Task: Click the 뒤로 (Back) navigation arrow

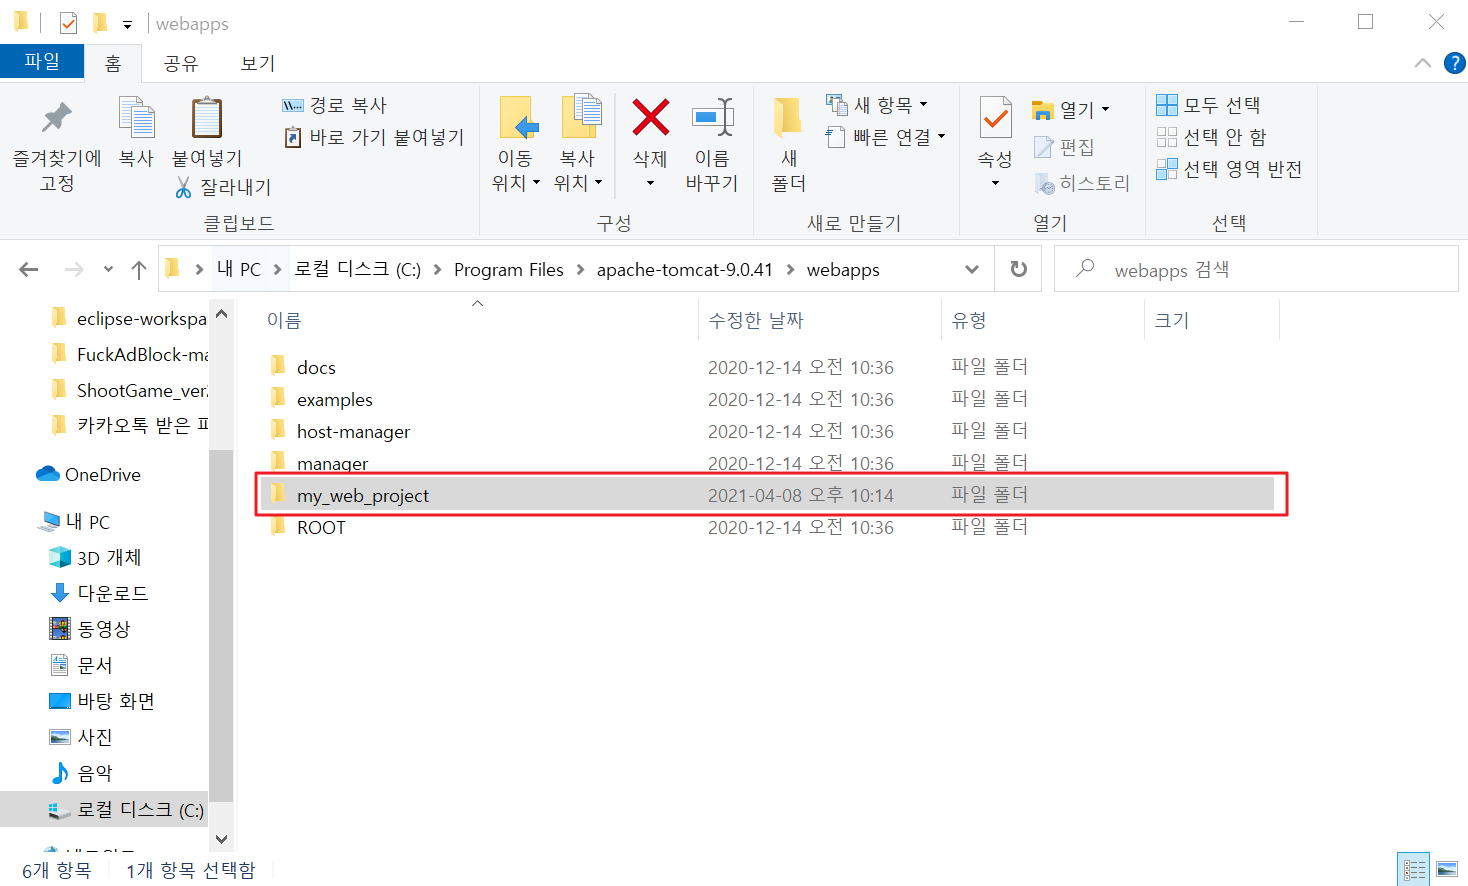Action: pos(28,268)
